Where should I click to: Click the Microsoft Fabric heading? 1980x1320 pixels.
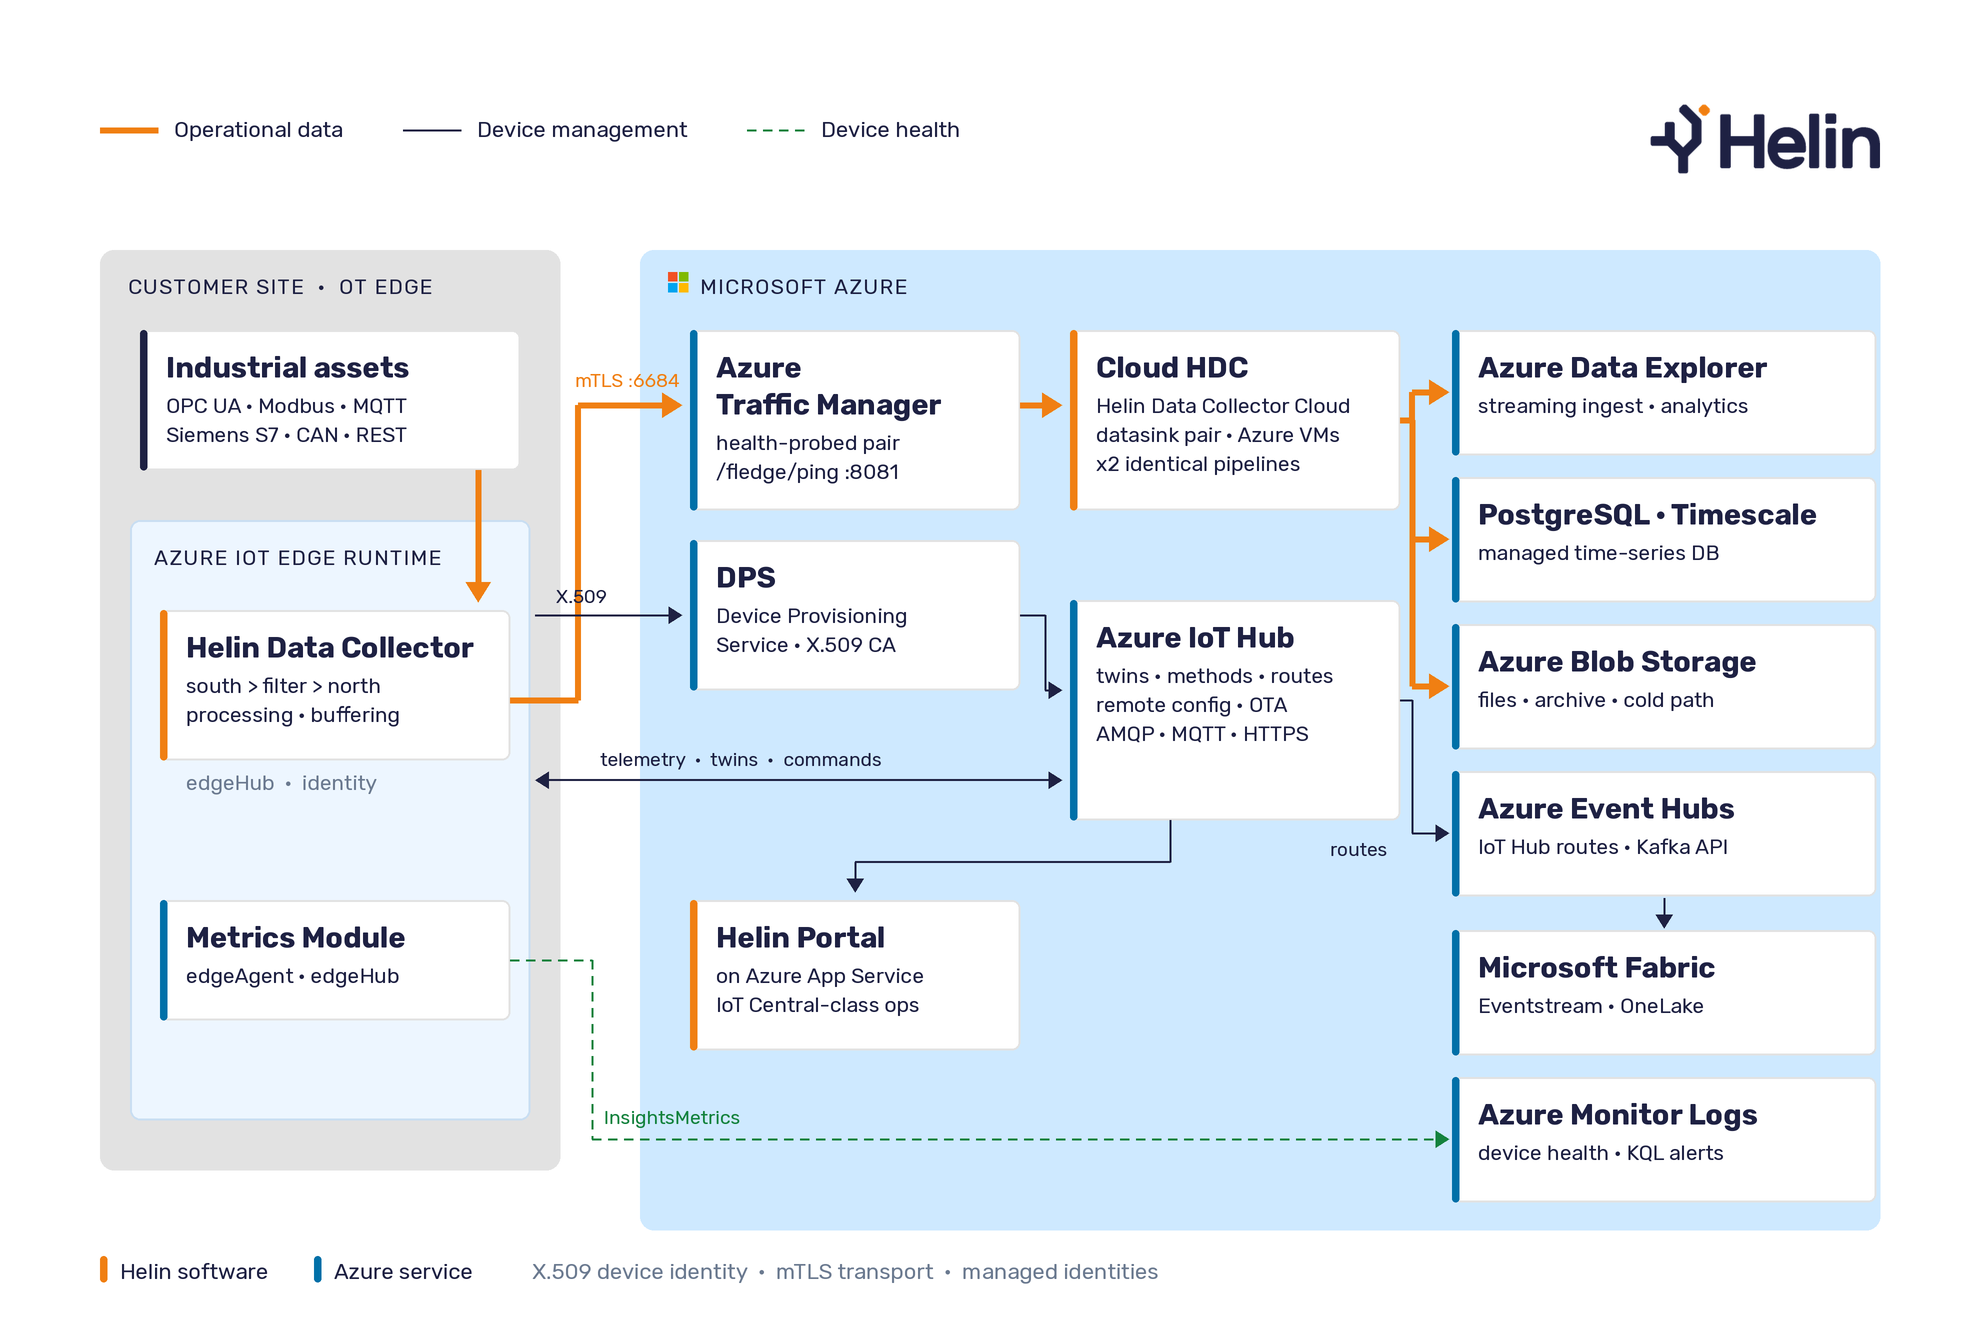point(1596,968)
